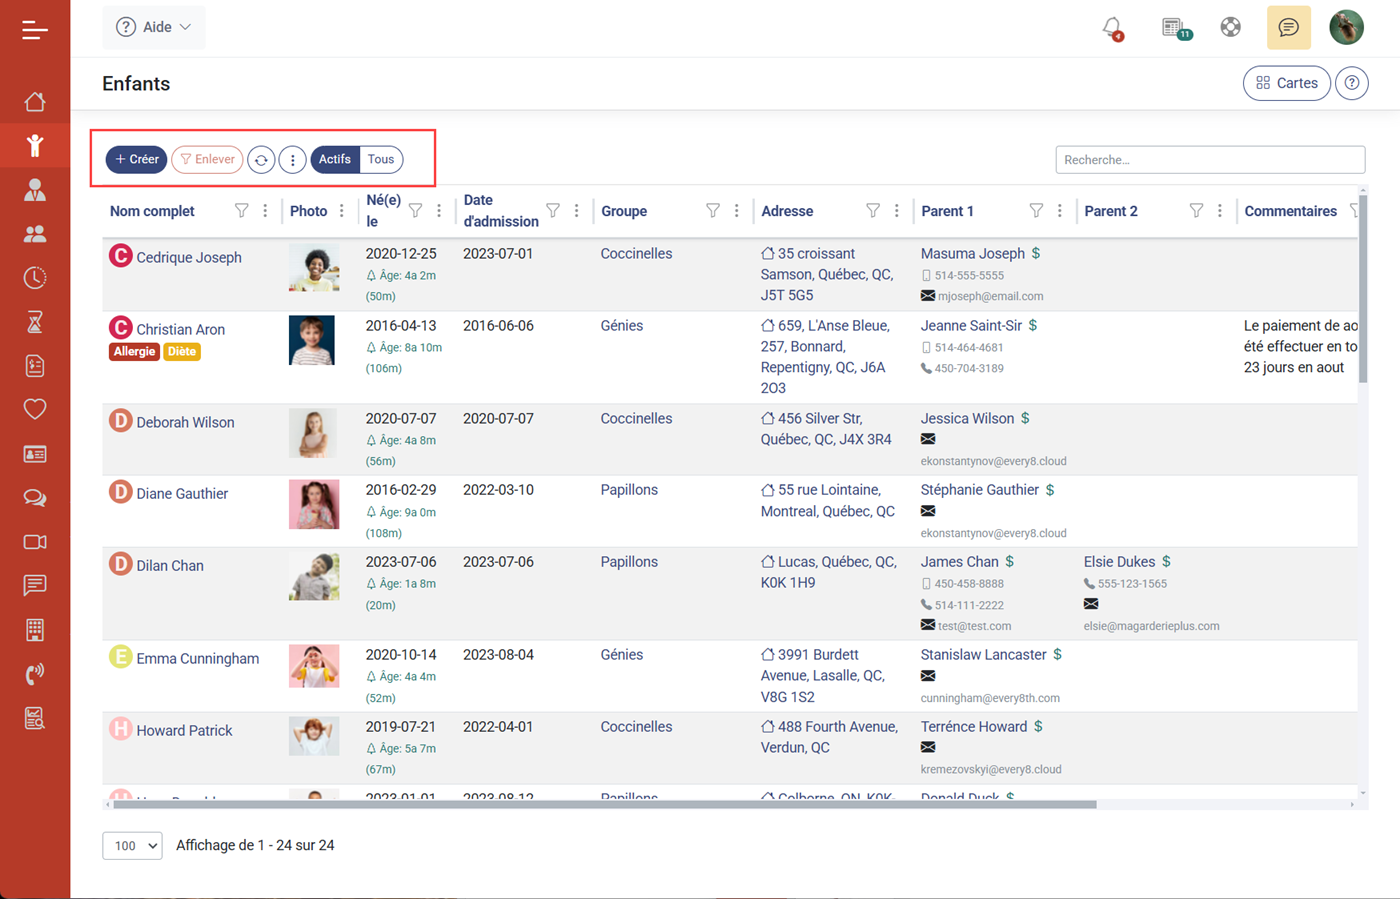Toggle the filter icon on Nom complet column
Image resolution: width=1400 pixels, height=899 pixels.
tap(242, 210)
